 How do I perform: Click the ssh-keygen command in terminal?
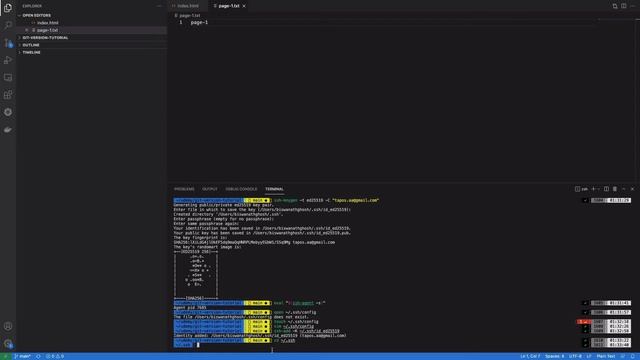pyautogui.click(x=326, y=200)
